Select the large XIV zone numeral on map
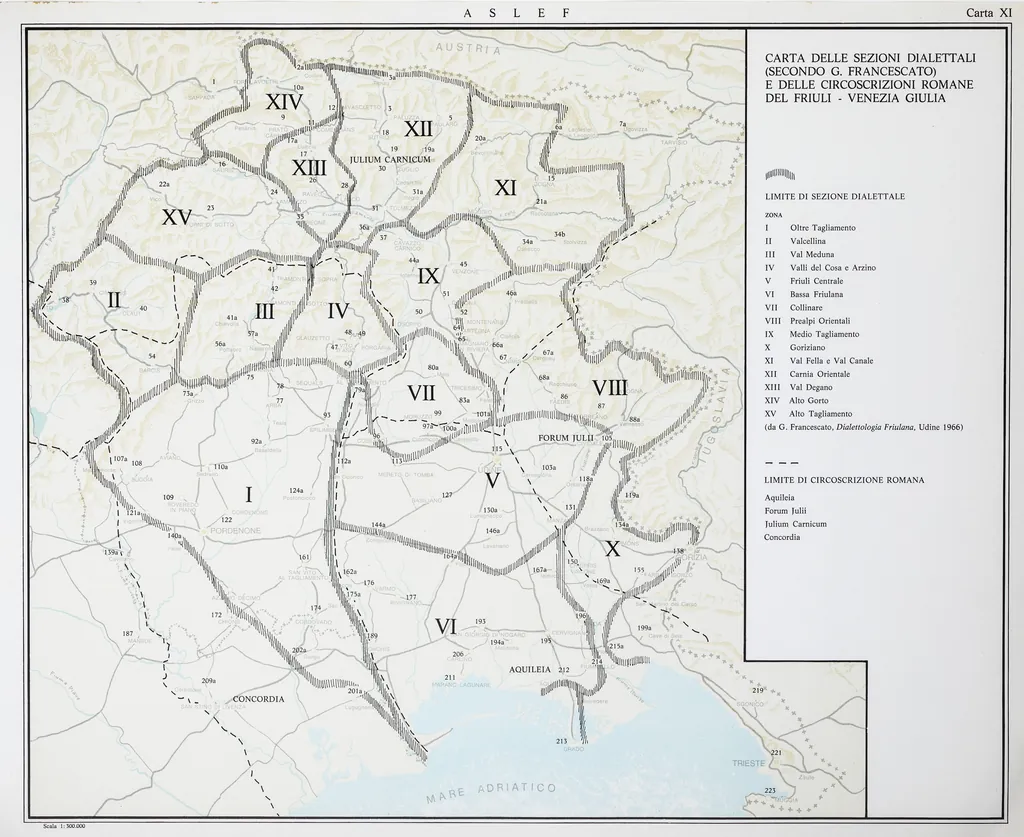This screenshot has height=837, width=1024. [290, 101]
